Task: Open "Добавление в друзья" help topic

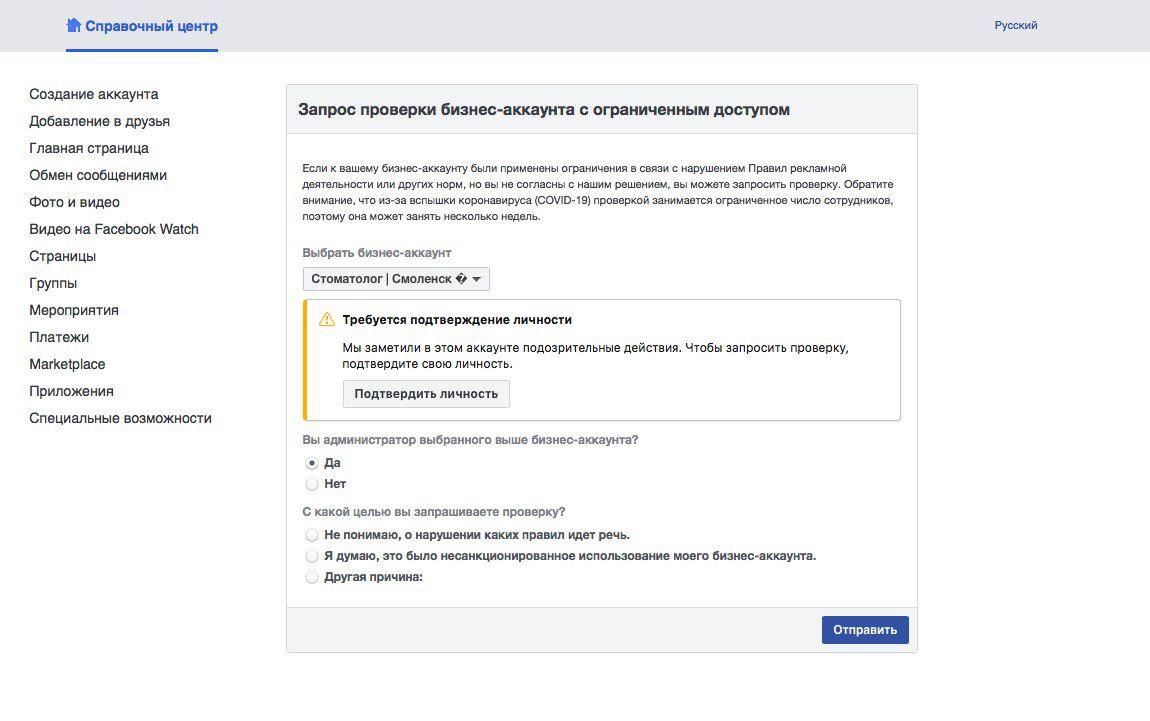Action: click(x=99, y=121)
